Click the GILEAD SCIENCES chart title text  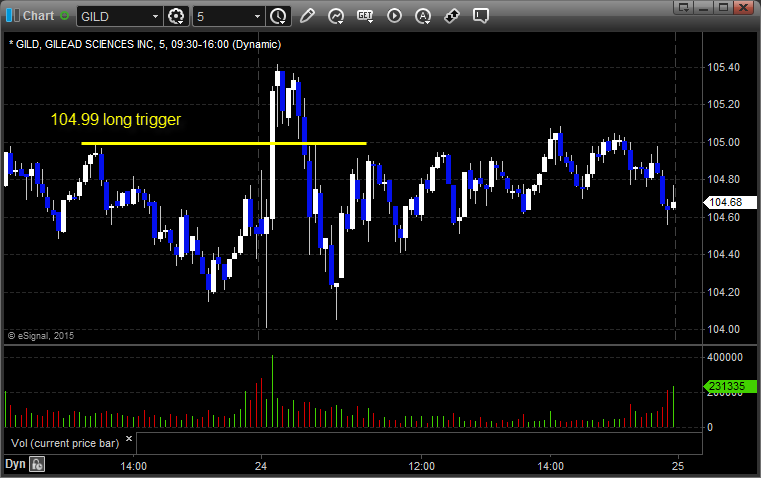145,44
